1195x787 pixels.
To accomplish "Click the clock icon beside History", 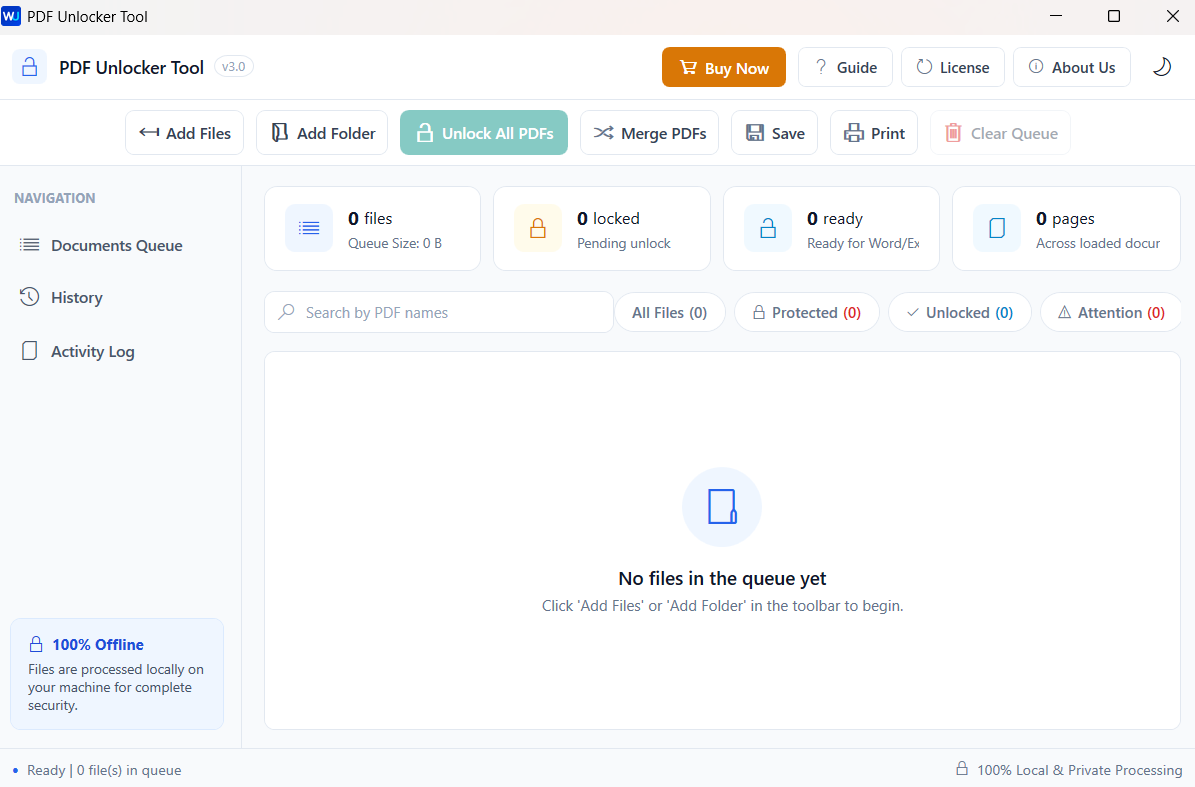I will 29,296.
